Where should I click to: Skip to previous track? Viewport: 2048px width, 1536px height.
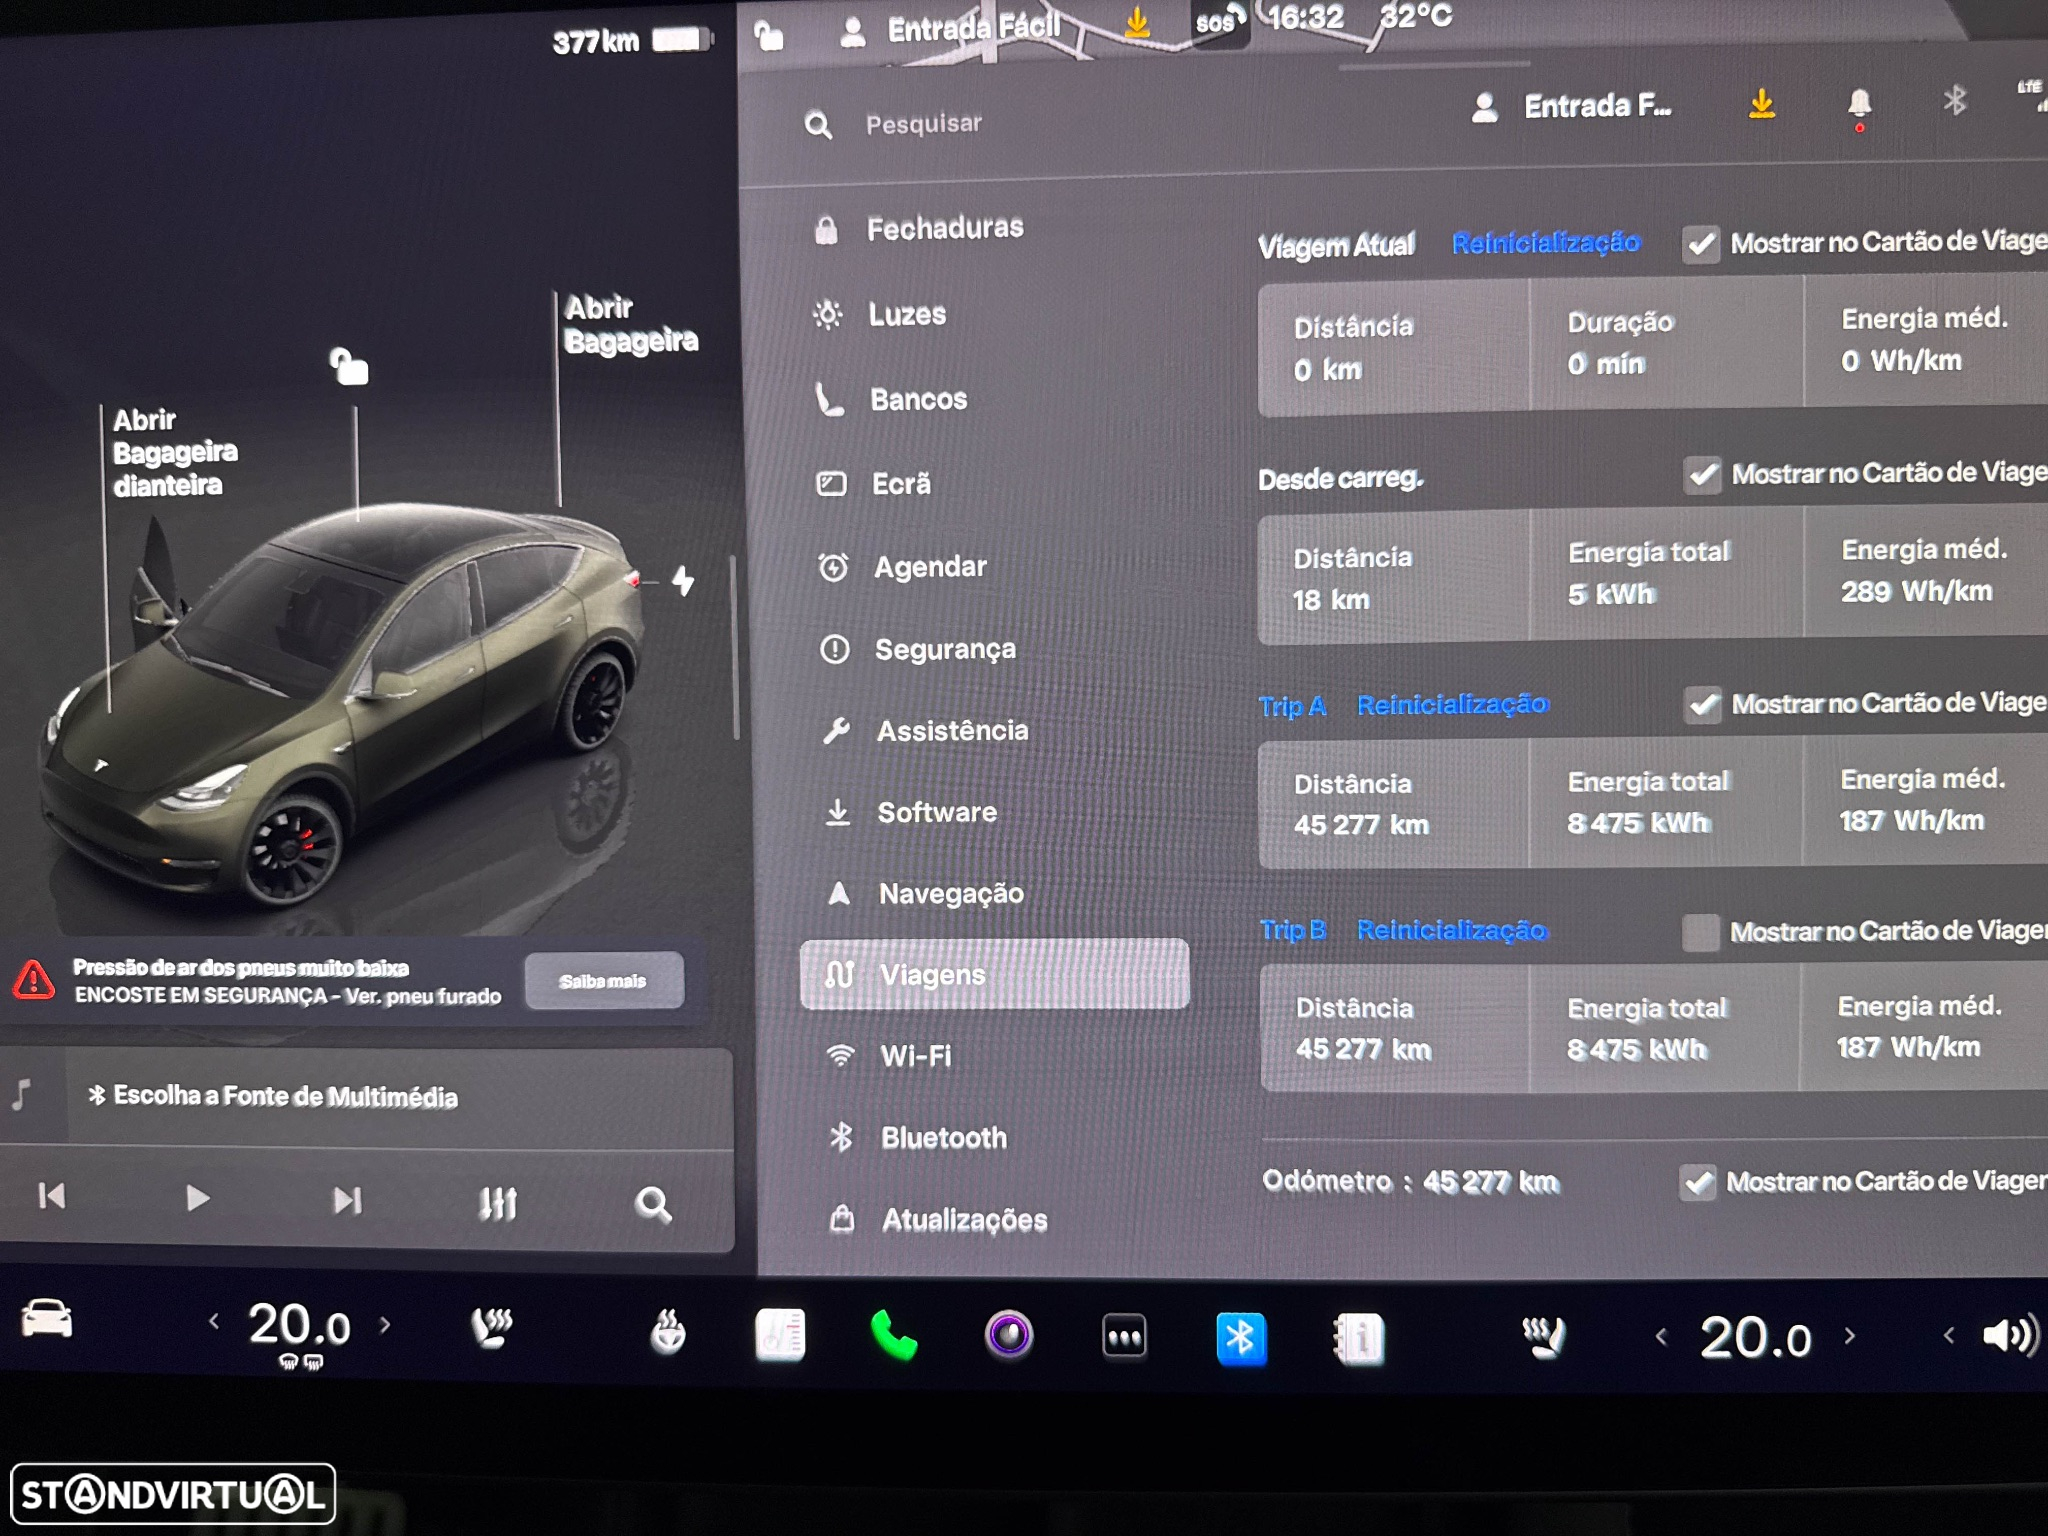click(52, 1196)
